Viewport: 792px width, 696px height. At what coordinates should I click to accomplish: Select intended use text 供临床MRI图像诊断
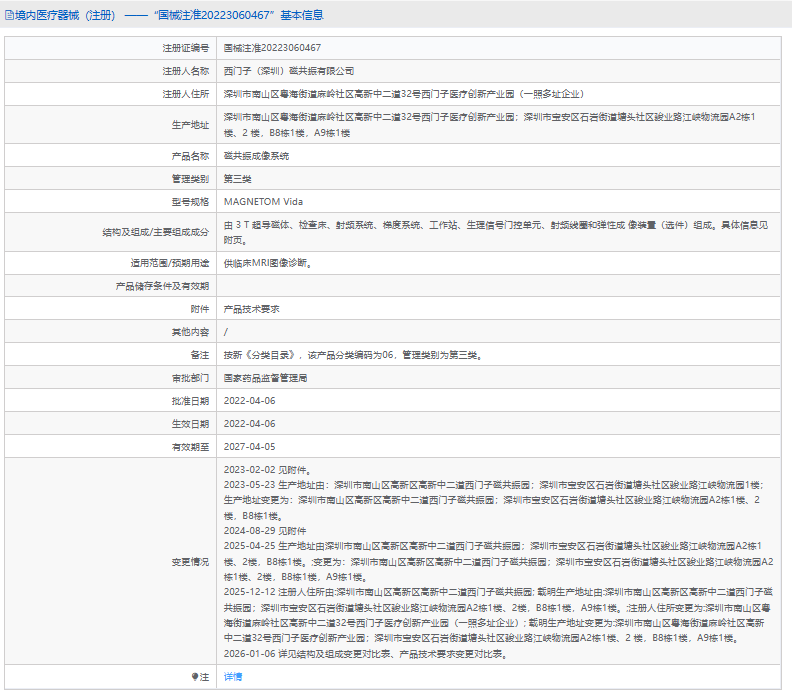[268, 263]
